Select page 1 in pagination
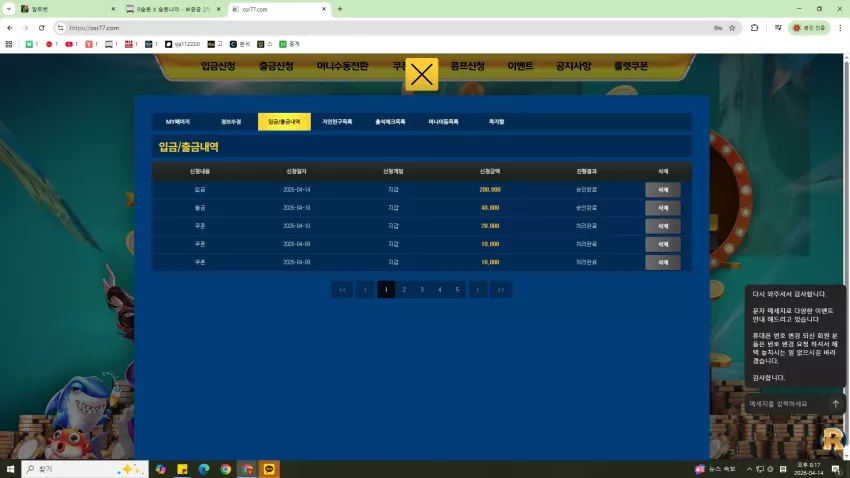The width and height of the screenshot is (850, 478). click(386, 289)
